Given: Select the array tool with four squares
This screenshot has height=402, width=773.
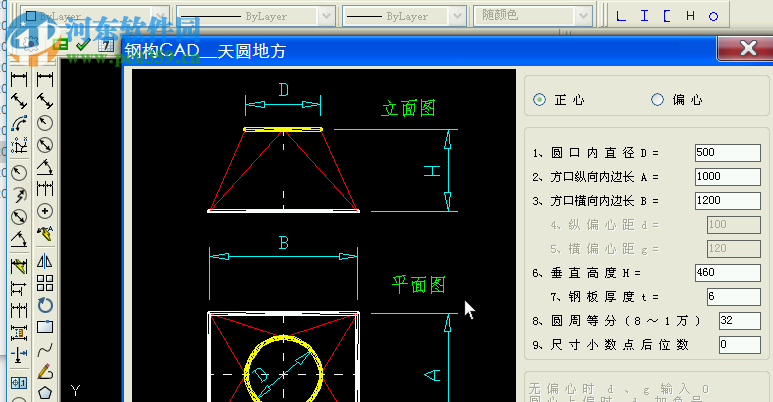Looking at the screenshot, I should pos(45,284).
